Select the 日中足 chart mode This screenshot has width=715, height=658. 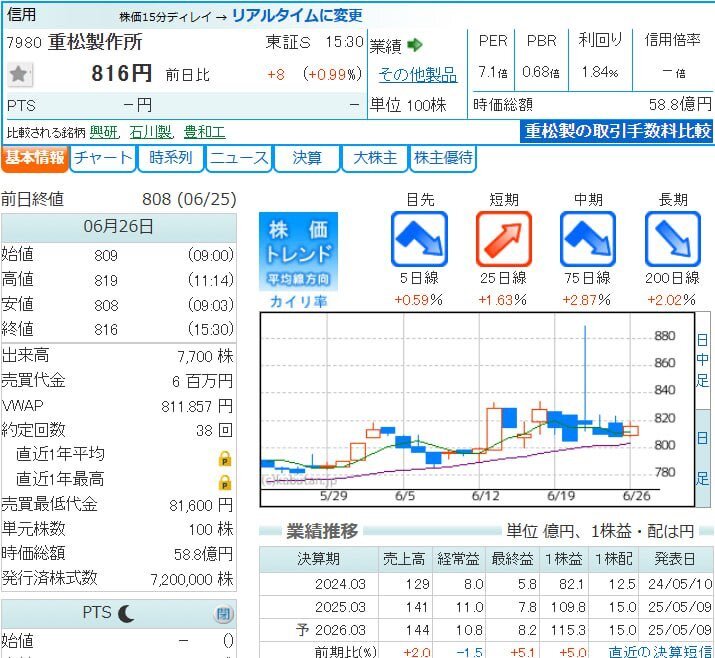point(703,360)
